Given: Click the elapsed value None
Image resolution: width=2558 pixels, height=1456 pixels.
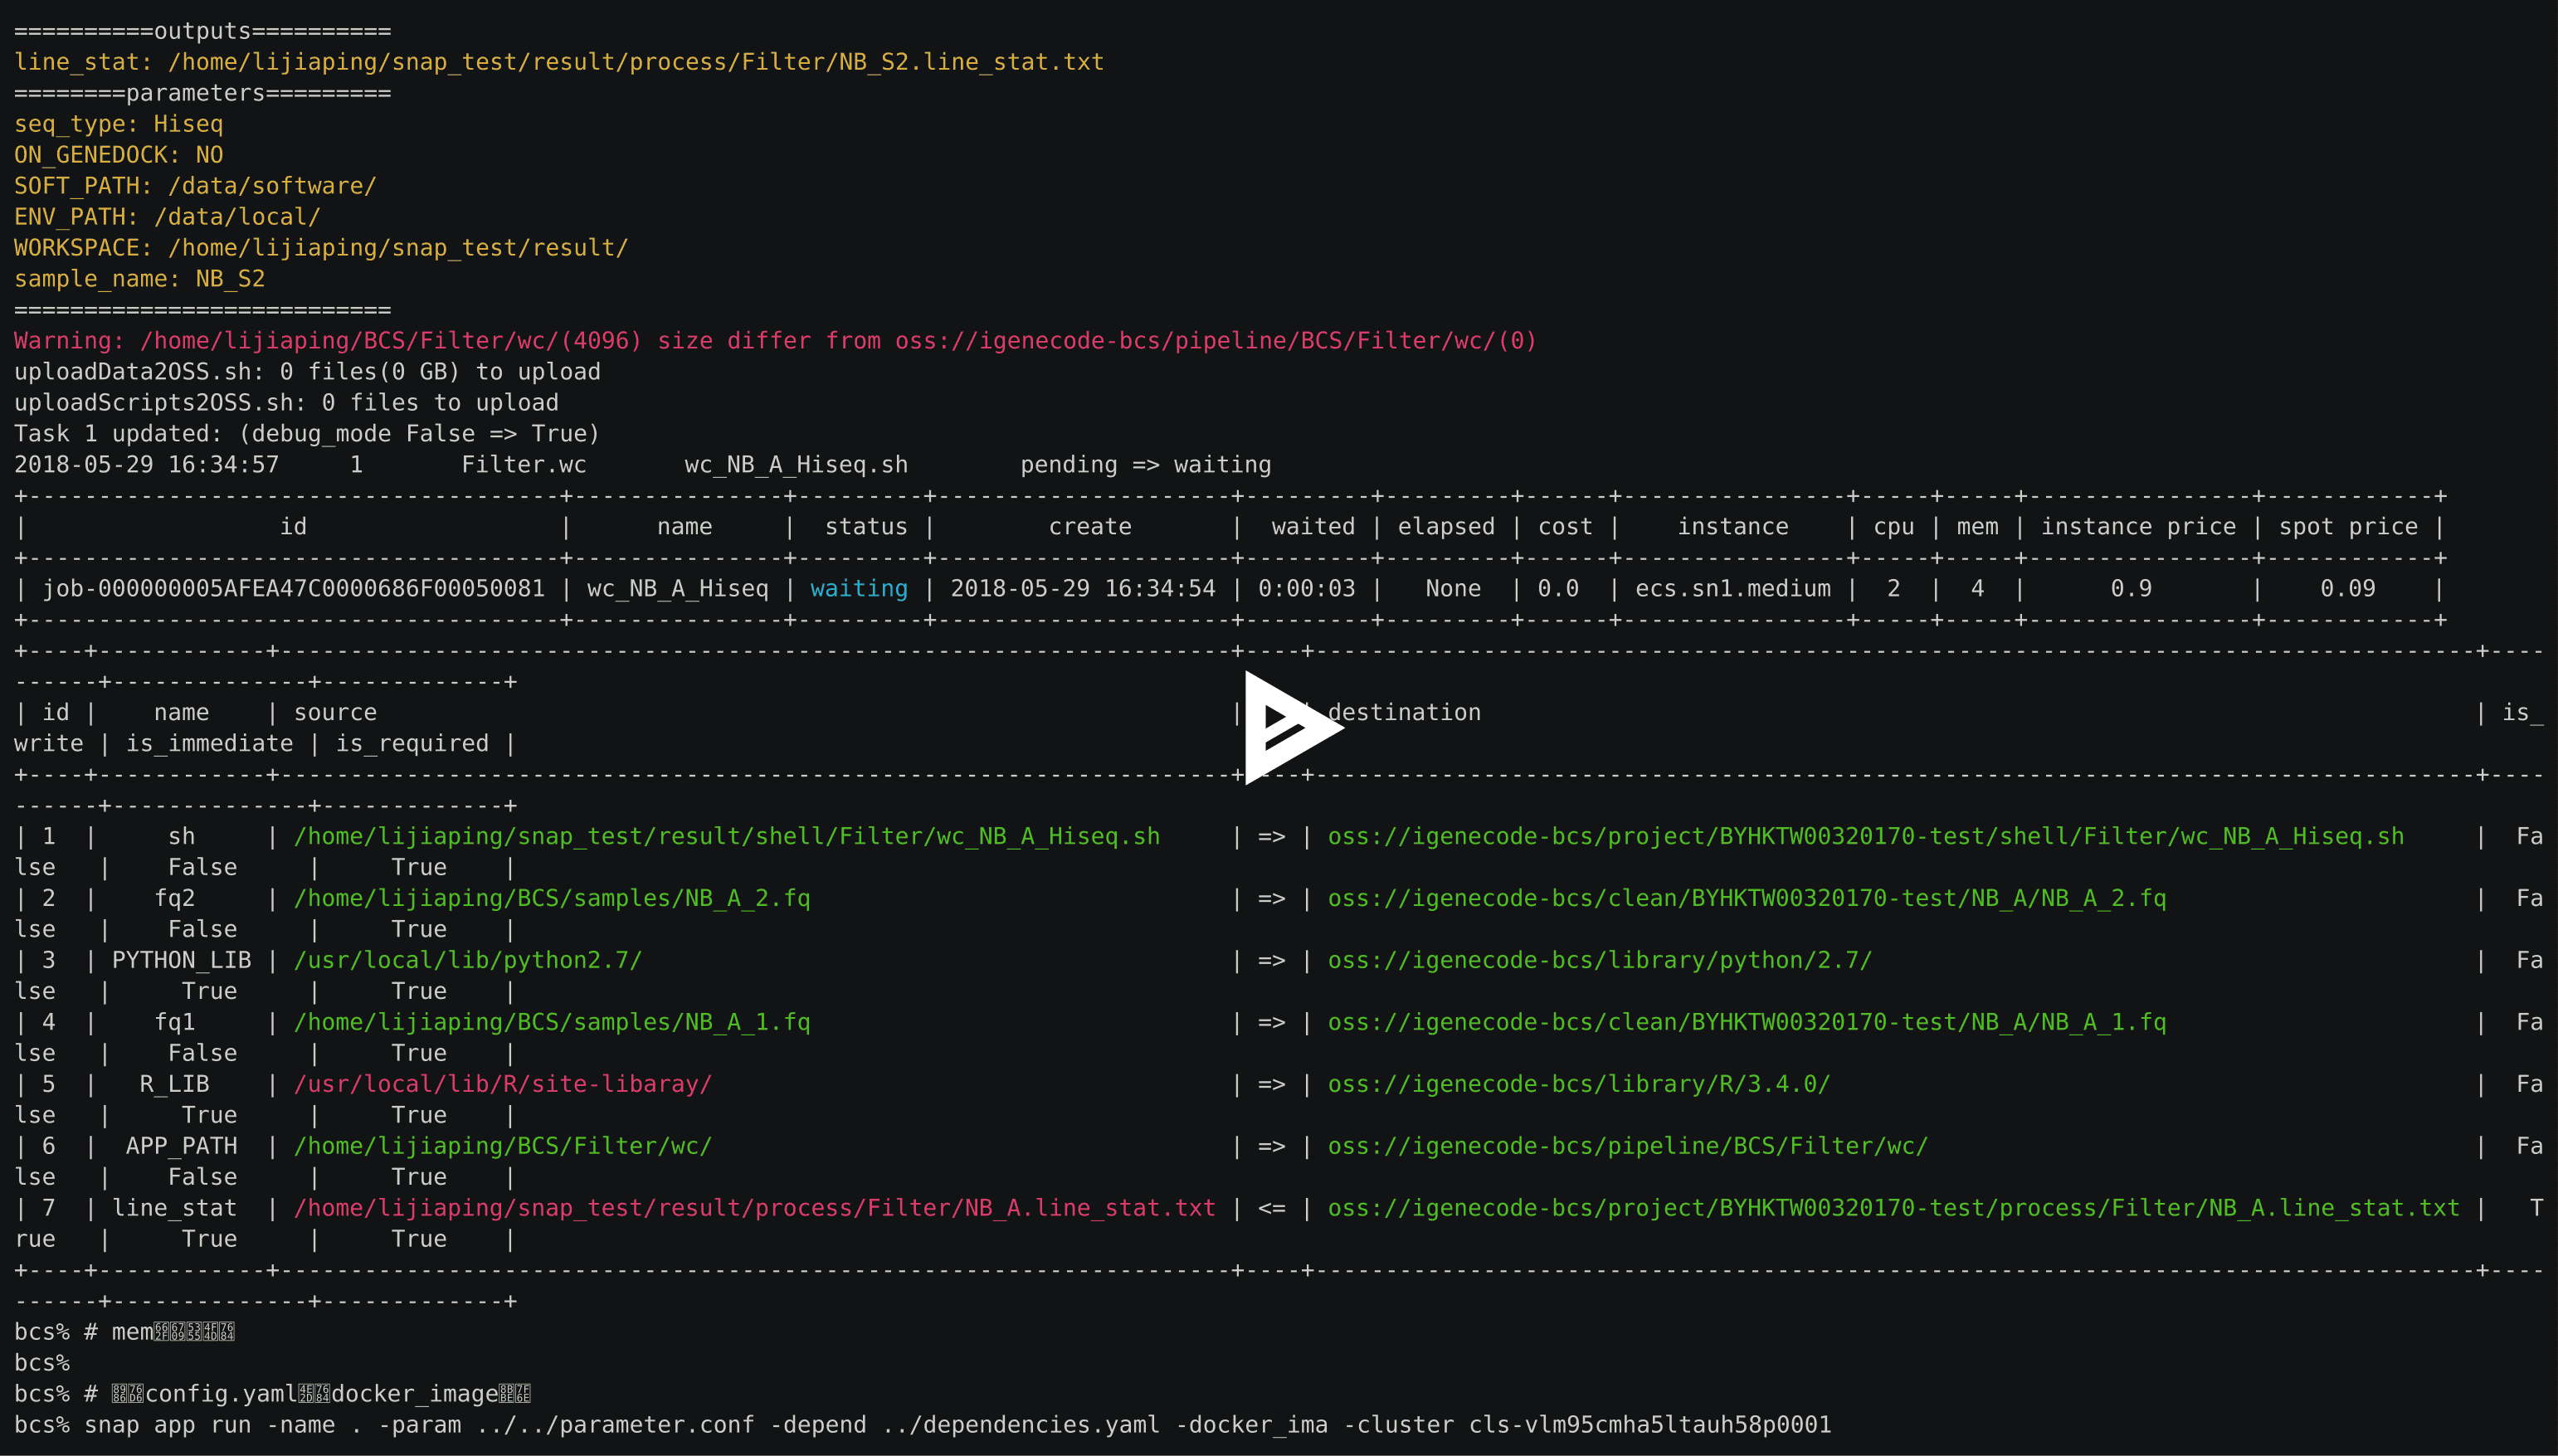Looking at the screenshot, I should coord(1453,589).
